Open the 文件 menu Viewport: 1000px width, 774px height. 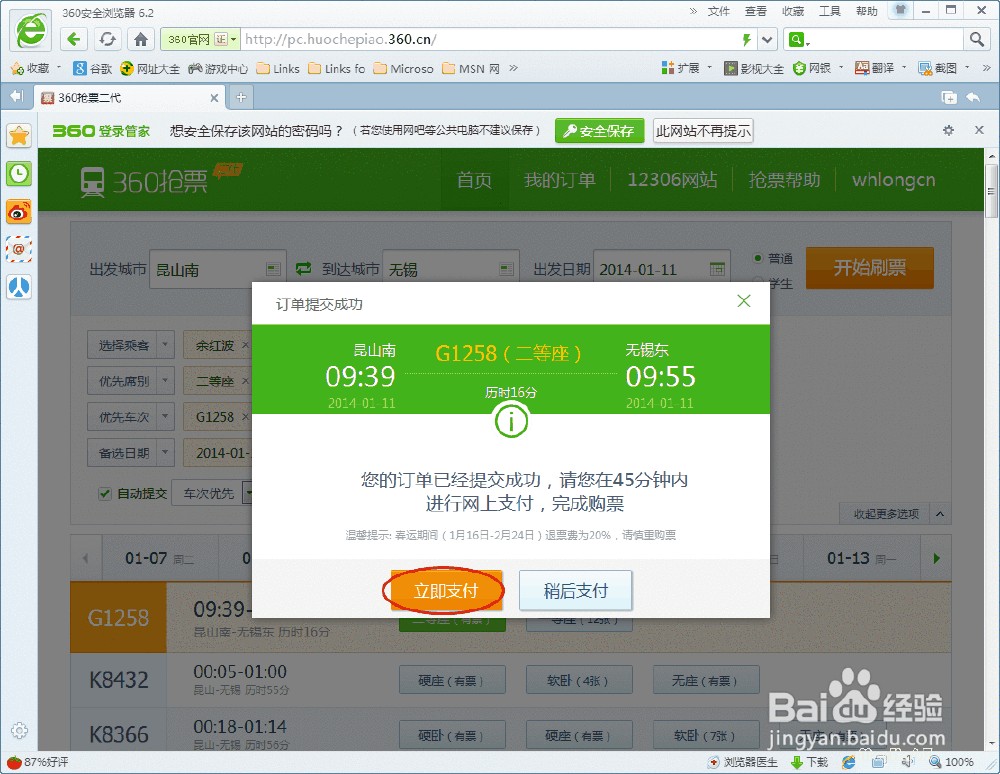coord(719,11)
